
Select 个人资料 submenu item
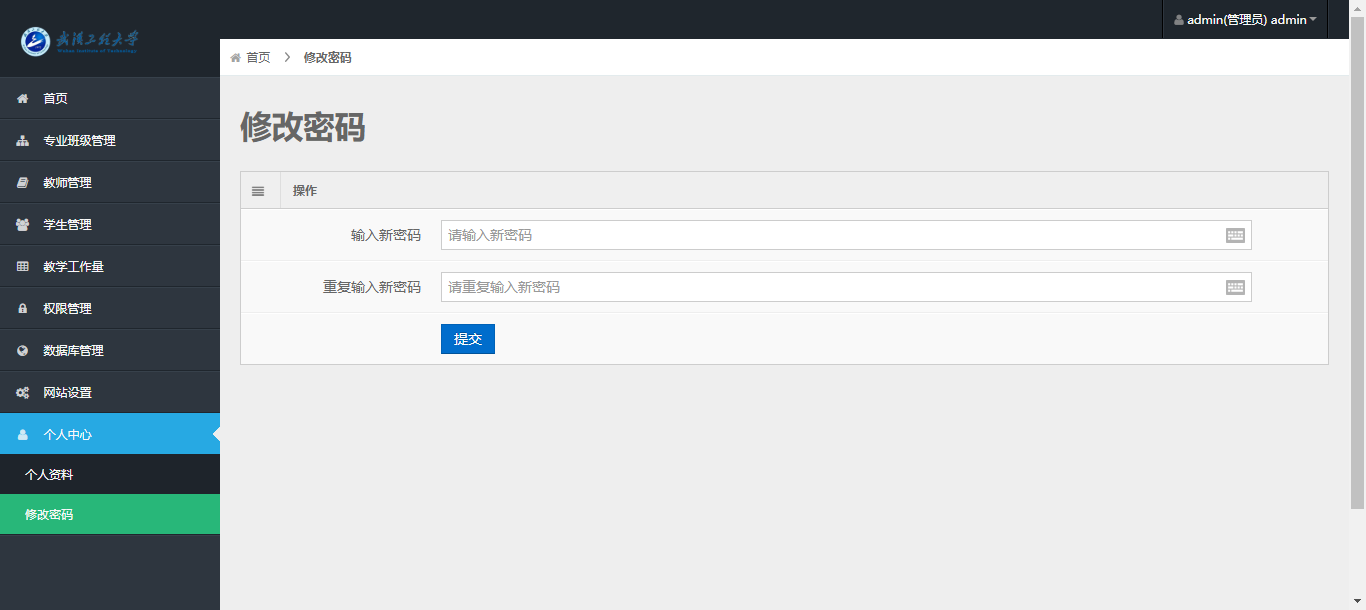49,475
